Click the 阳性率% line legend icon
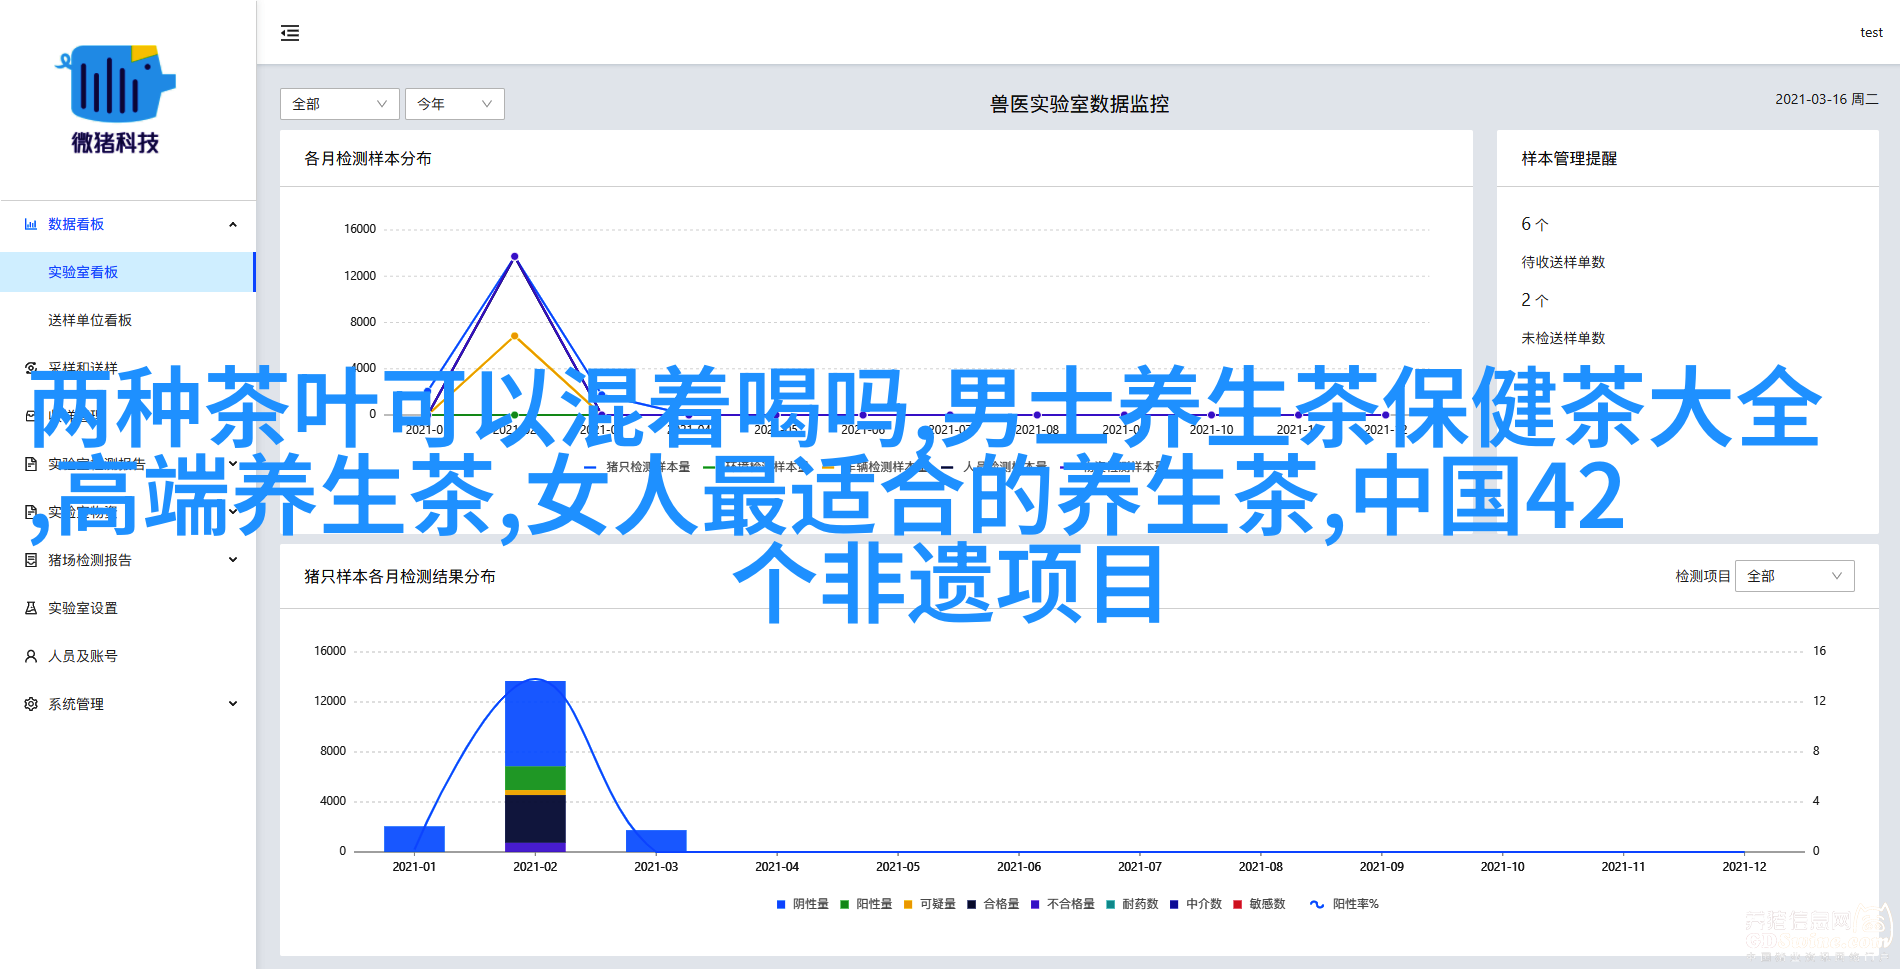The height and width of the screenshot is (969, 1900). [1317, 904]
